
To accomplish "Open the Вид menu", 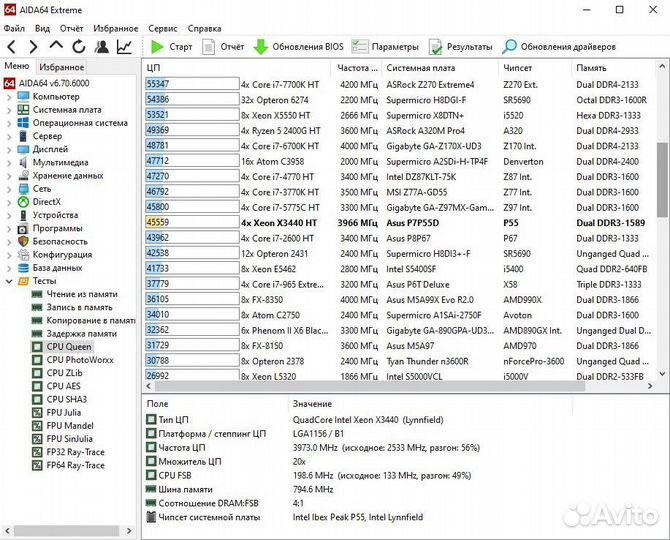I will click(42, 28).
